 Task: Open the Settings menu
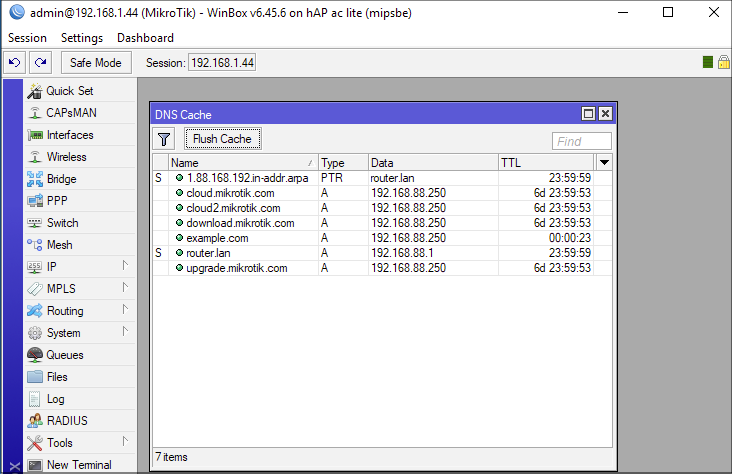click(x=82, y=38)
